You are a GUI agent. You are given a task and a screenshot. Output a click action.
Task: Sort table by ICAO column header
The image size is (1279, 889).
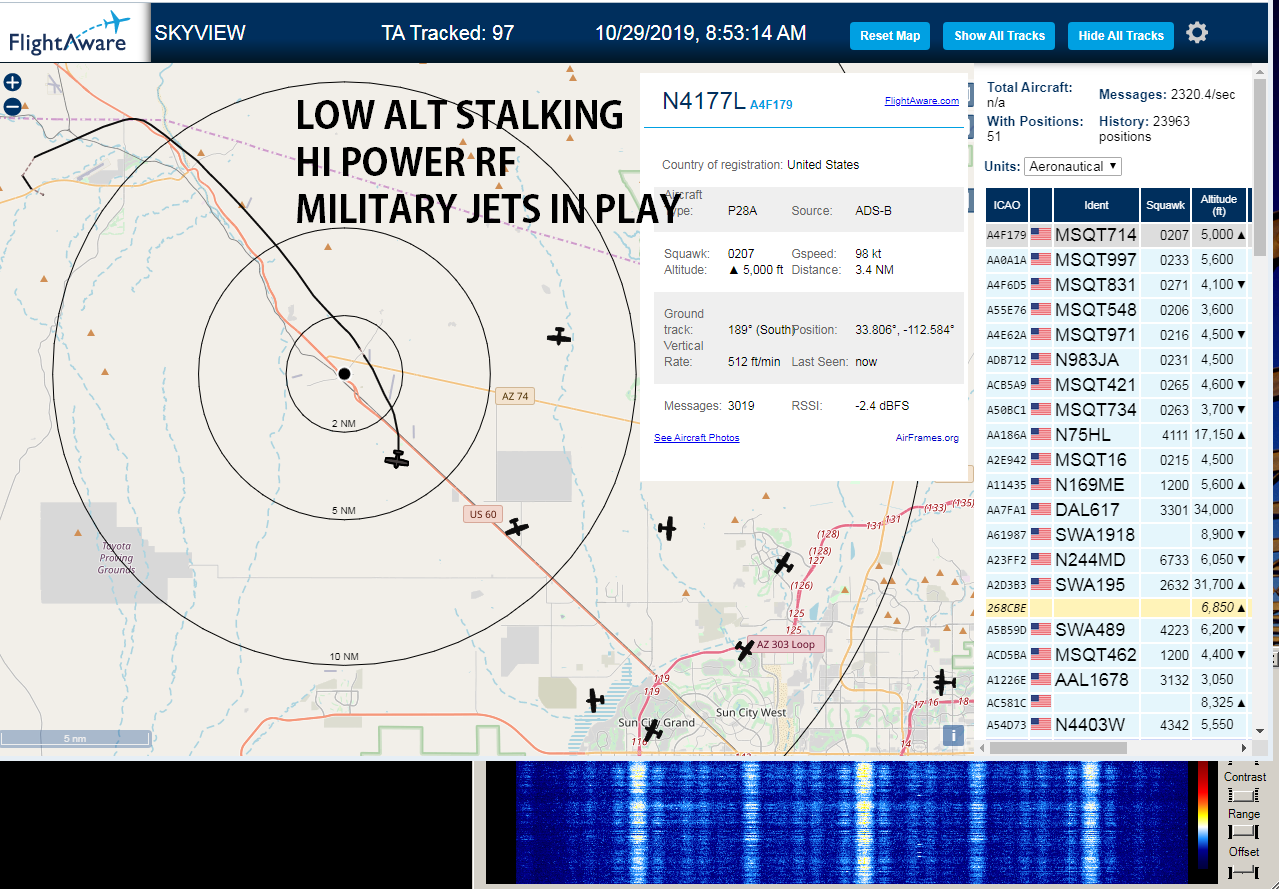1007,205
